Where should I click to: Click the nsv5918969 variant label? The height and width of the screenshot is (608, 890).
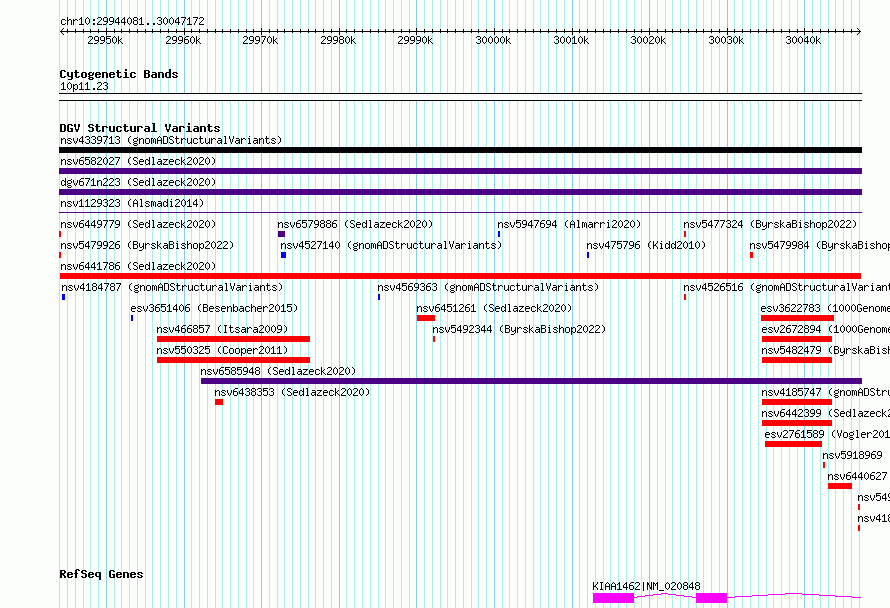tap(853, 455)
